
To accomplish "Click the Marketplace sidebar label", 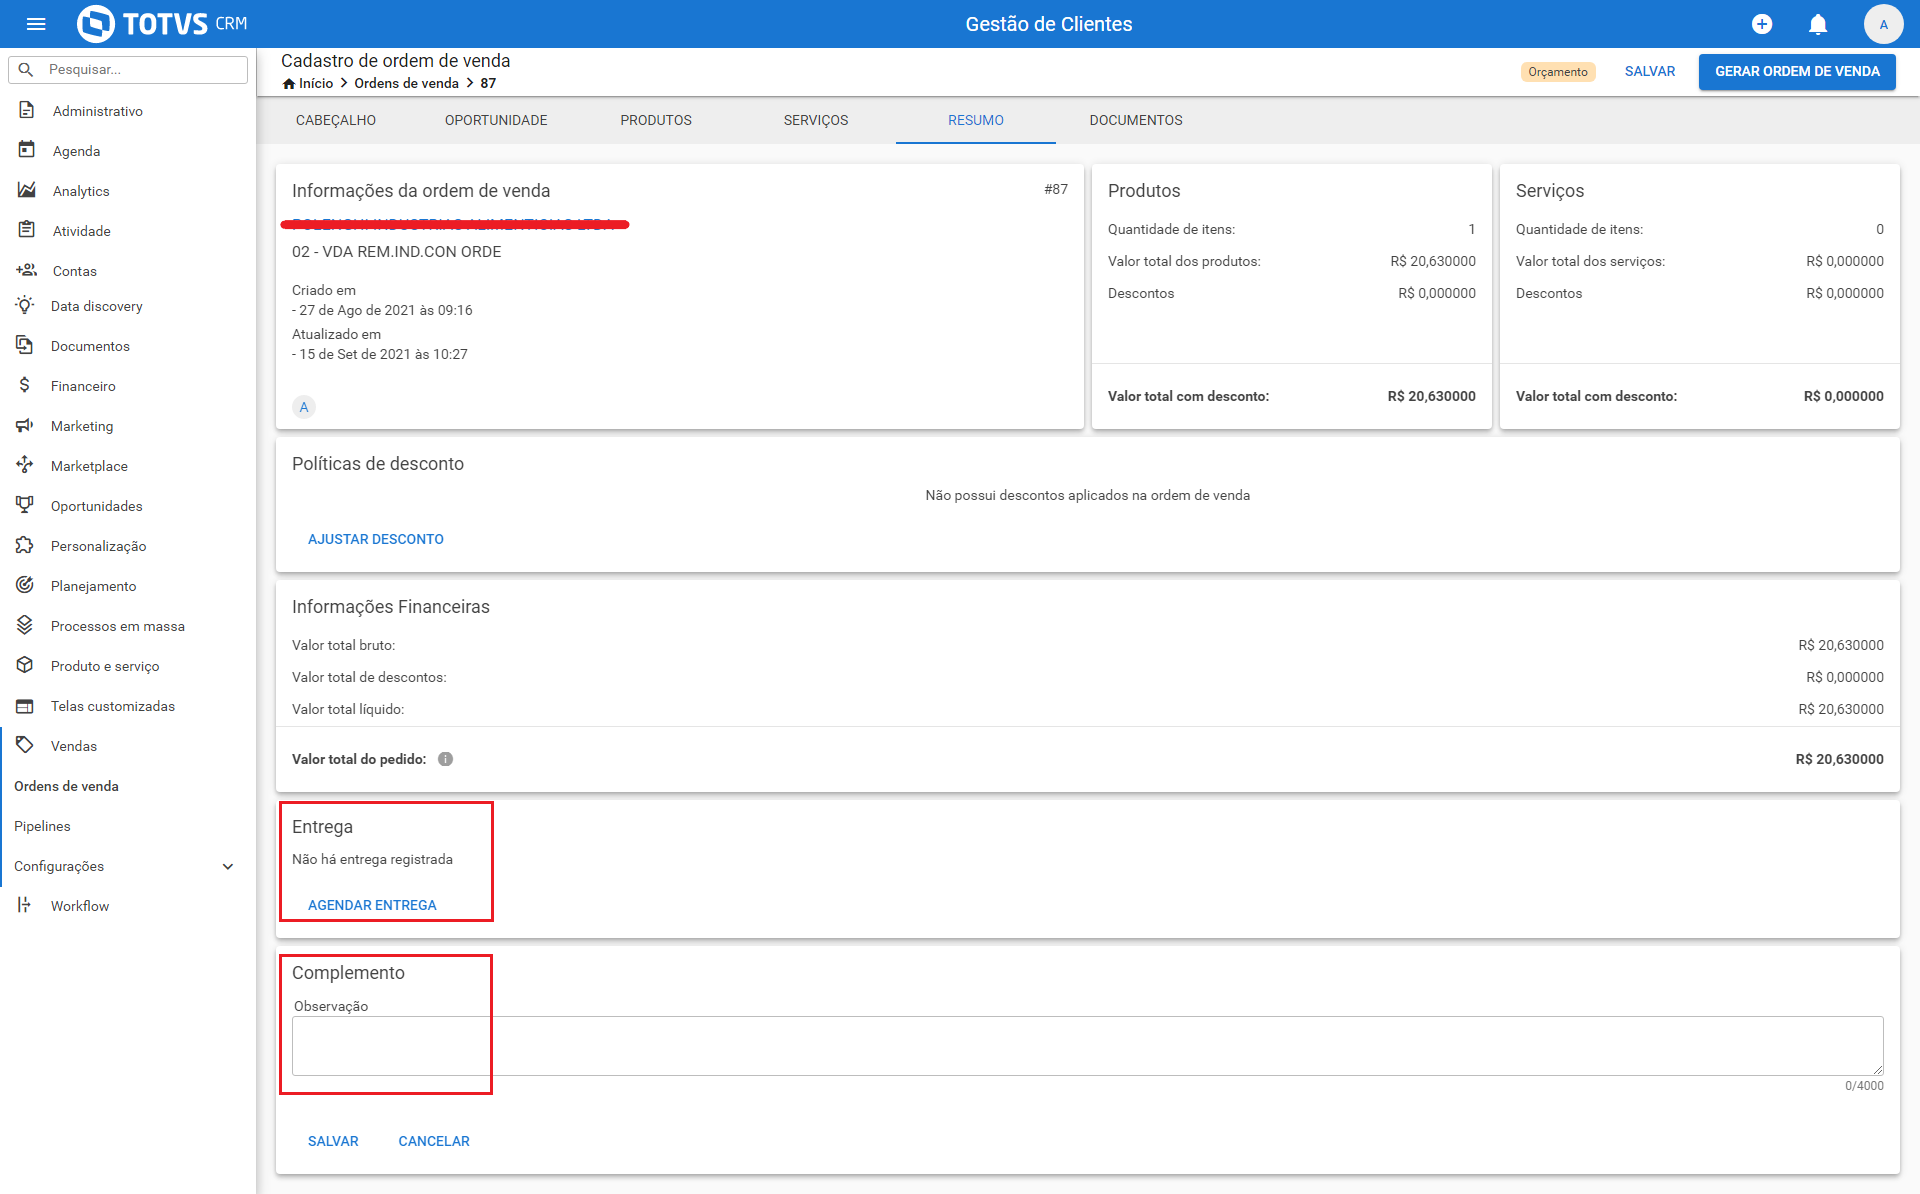I will pyautogui.click(x=89, y=466).
